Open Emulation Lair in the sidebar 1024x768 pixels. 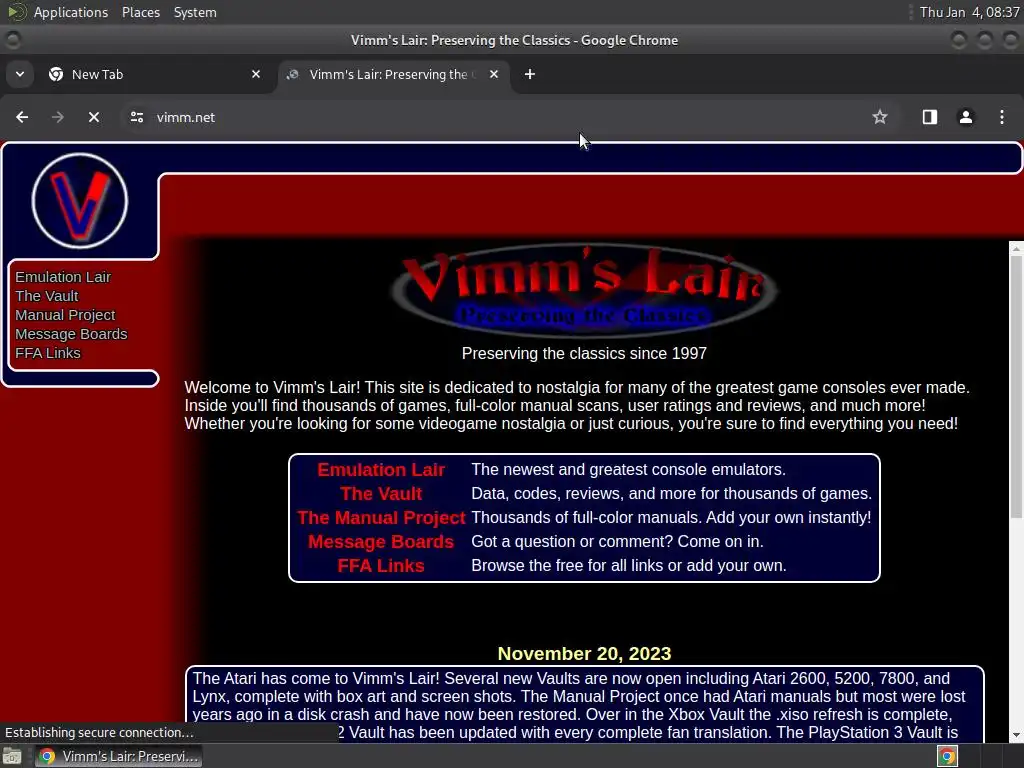tap(63, 277)
